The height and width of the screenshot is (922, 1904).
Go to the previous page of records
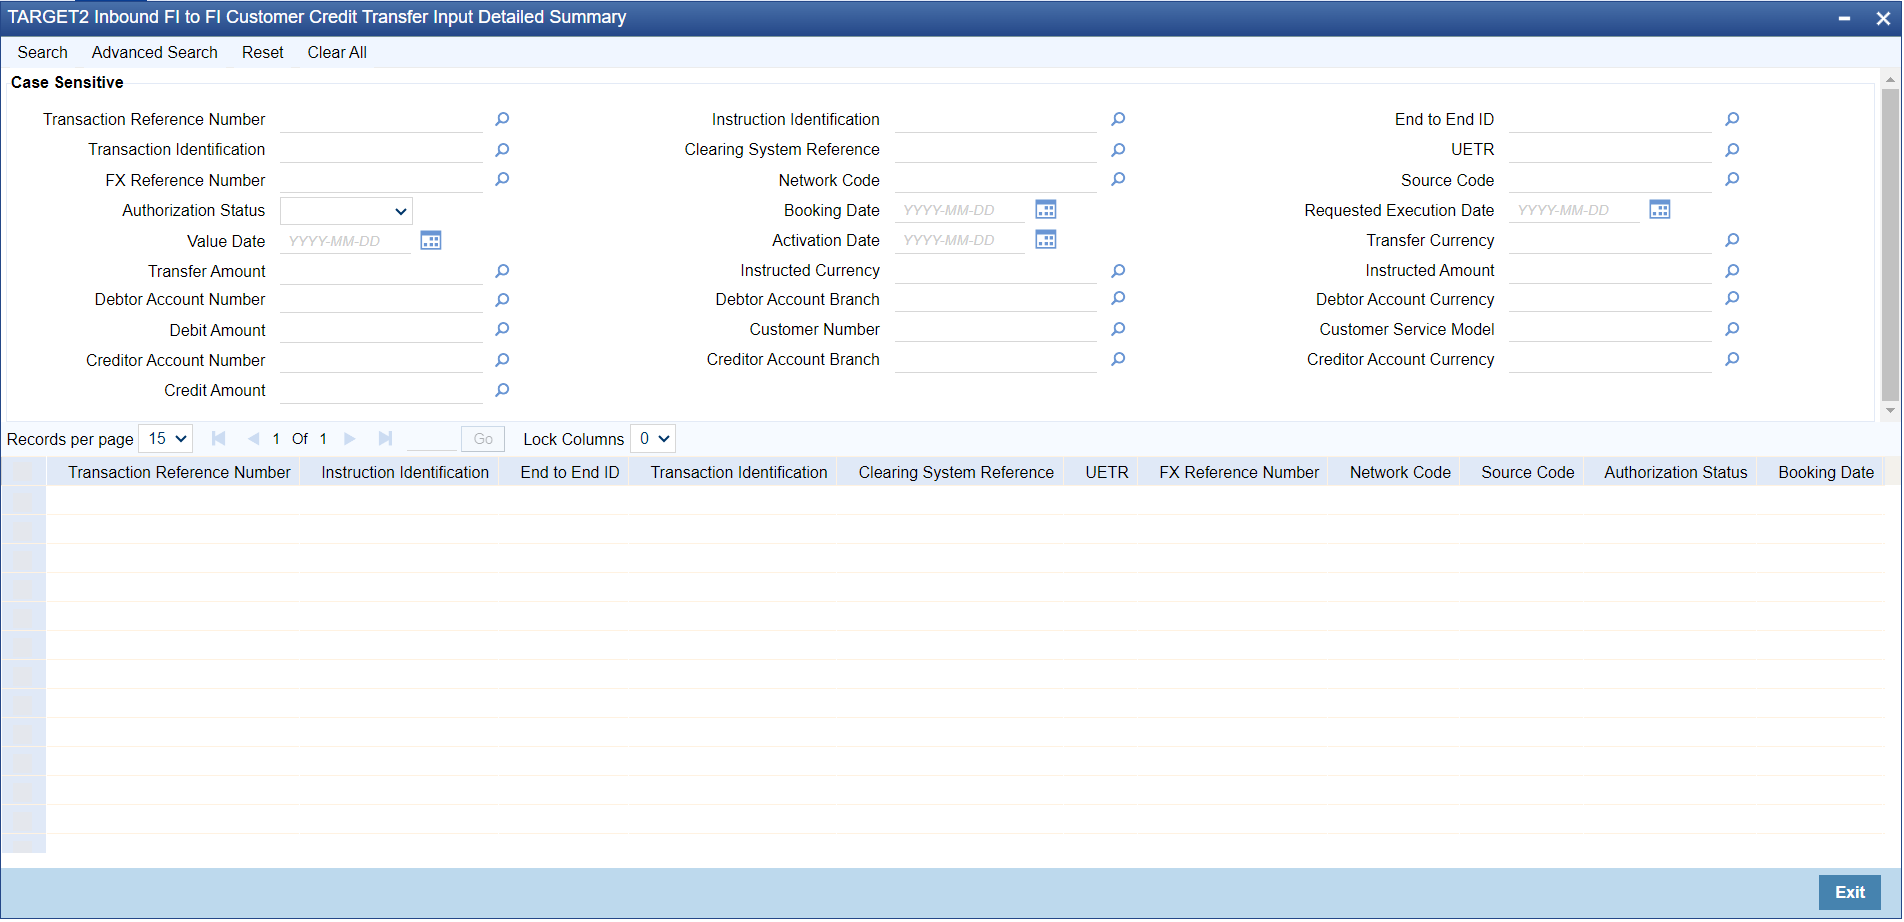click(x=253, y=439)
